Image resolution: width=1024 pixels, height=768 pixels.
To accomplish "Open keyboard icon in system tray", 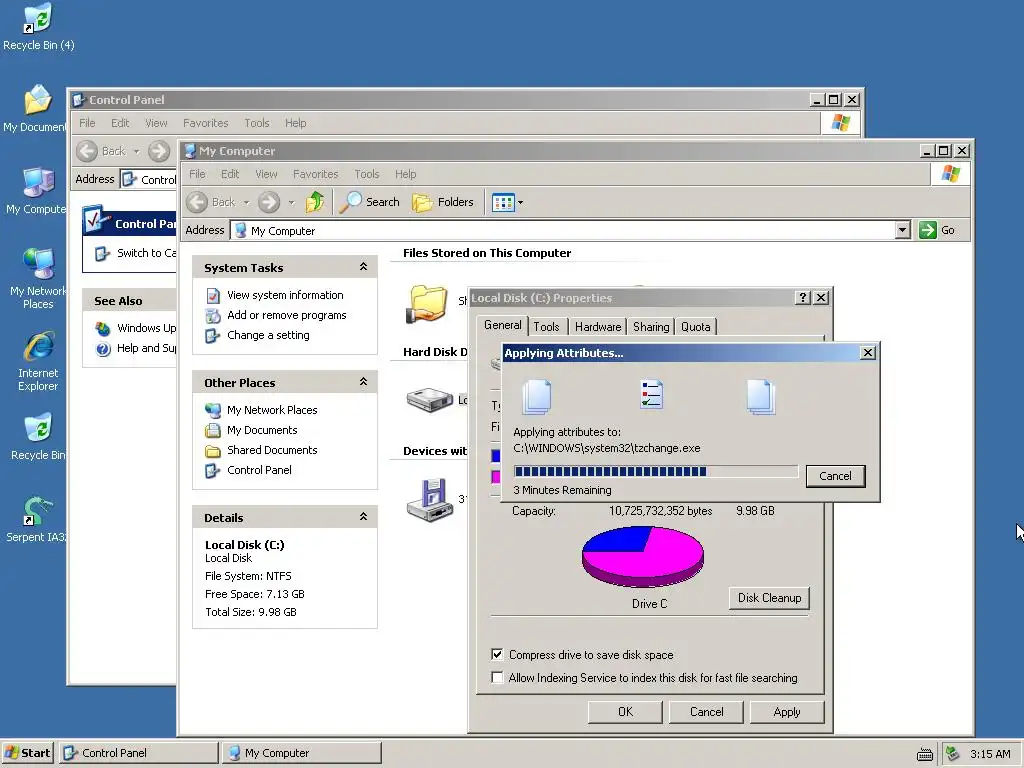I will point(925,754).
